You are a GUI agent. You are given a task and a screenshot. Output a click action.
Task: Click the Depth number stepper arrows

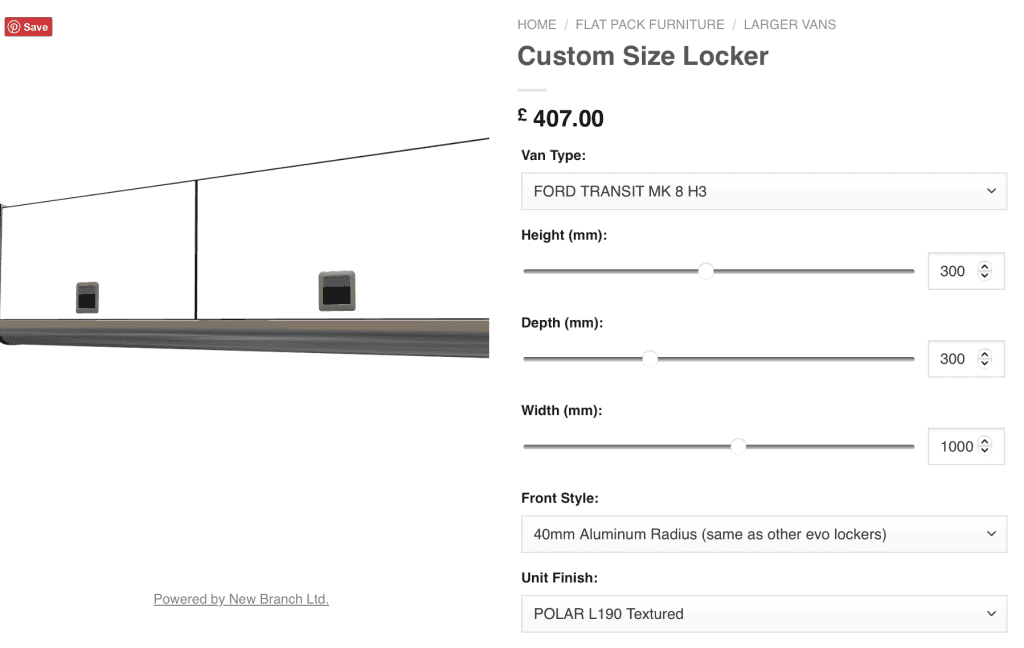tap(985, 359)
